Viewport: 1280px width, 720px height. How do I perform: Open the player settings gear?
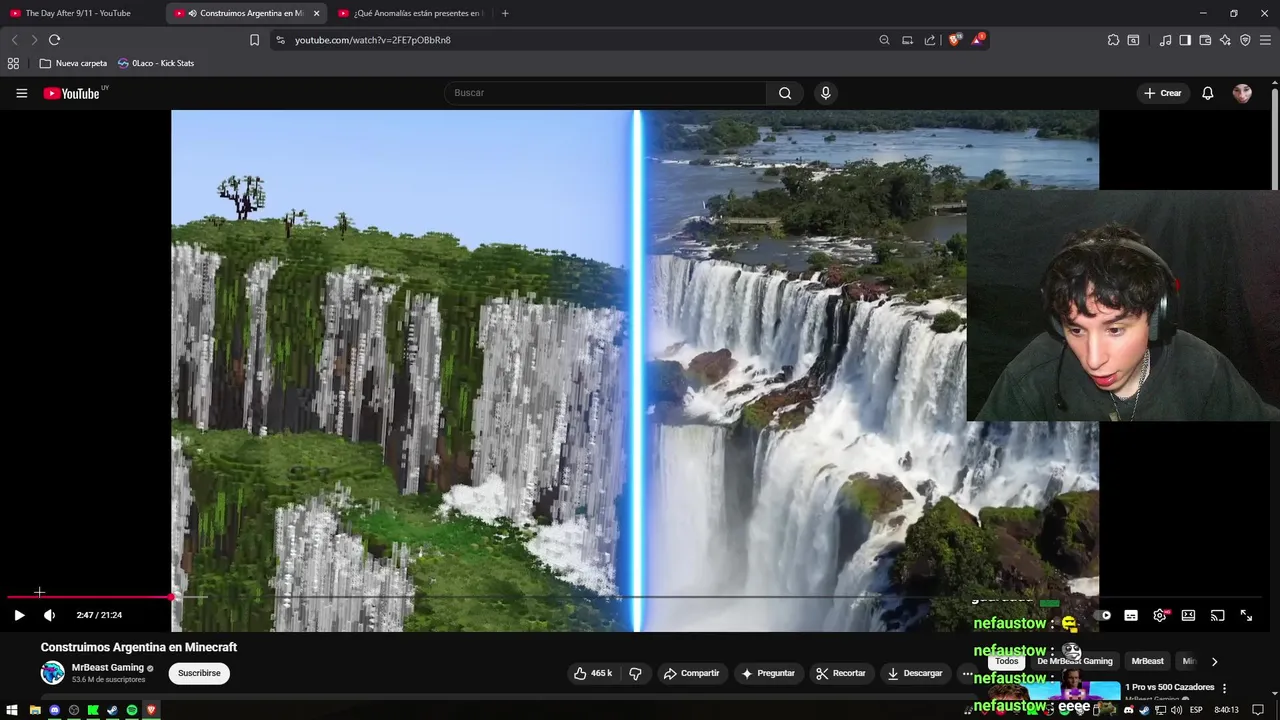point(1160,615)
